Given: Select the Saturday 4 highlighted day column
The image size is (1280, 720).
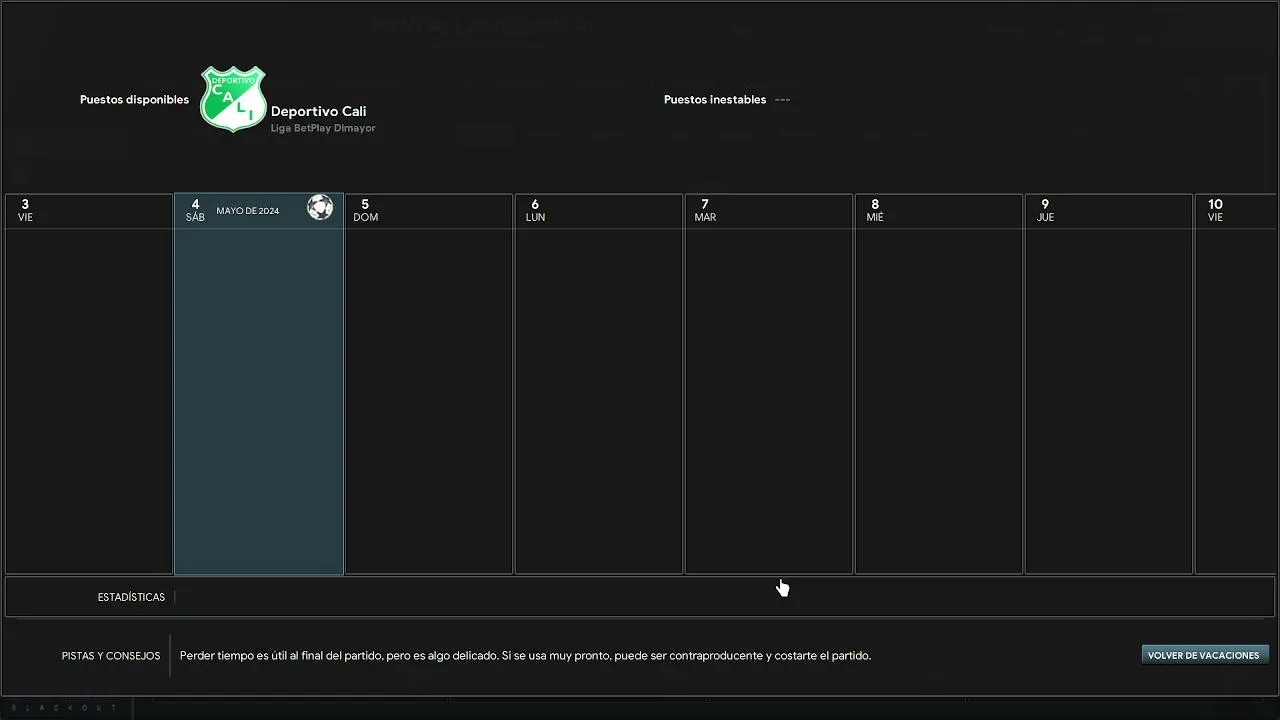Looking at the screenshot, I should pyautogui.click(x=259, y=384).
